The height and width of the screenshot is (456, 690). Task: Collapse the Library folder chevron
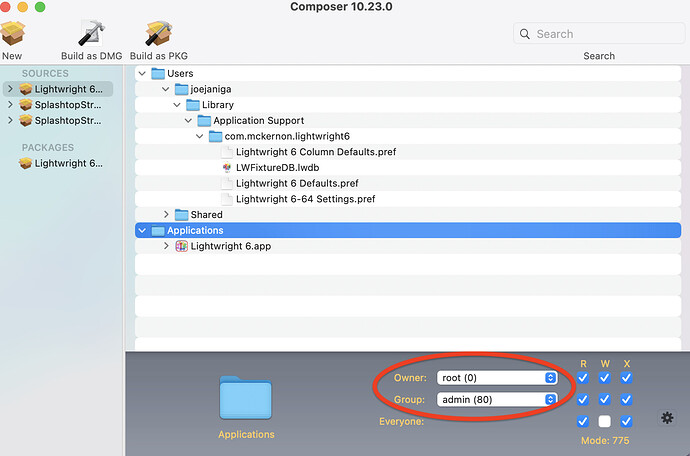[x=177, y=105]
